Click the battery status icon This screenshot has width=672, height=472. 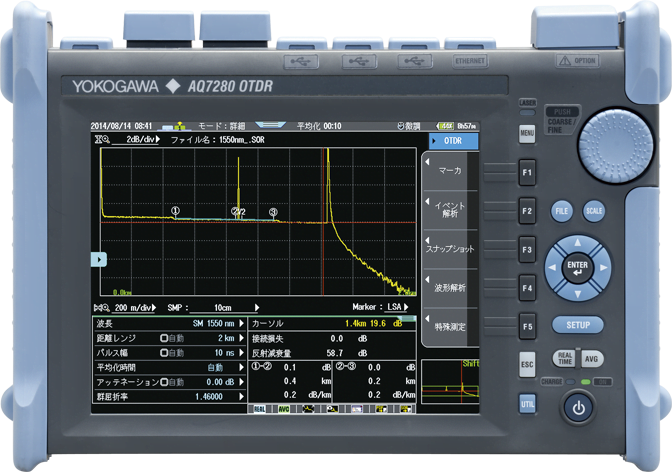[x=446, y=126]
